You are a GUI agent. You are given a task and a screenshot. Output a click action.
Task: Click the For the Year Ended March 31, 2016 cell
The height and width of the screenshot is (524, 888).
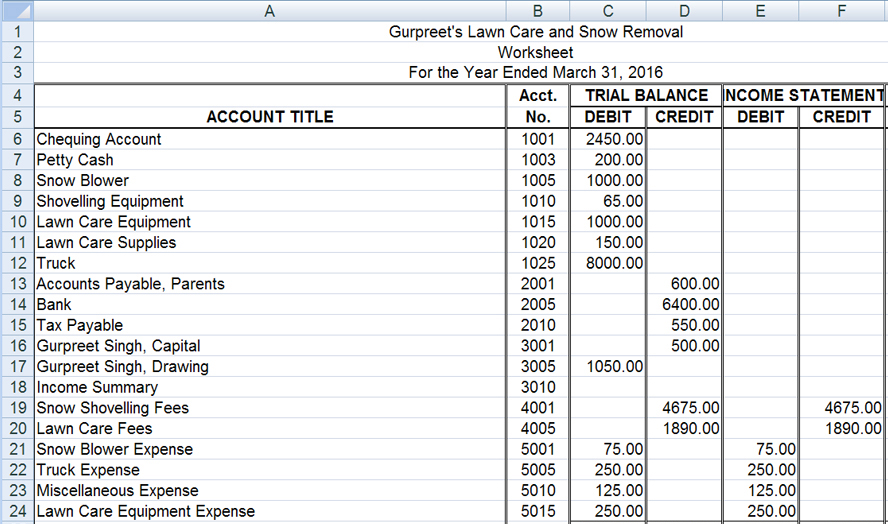pos(536,73)
